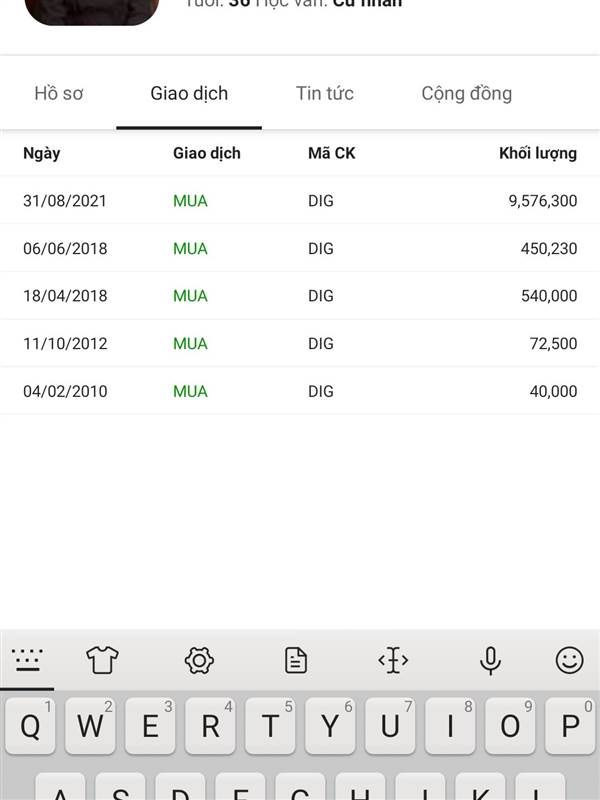600x800 pixels.
Task: Tap the T key on keyboard
Action: tap(270, 726)
